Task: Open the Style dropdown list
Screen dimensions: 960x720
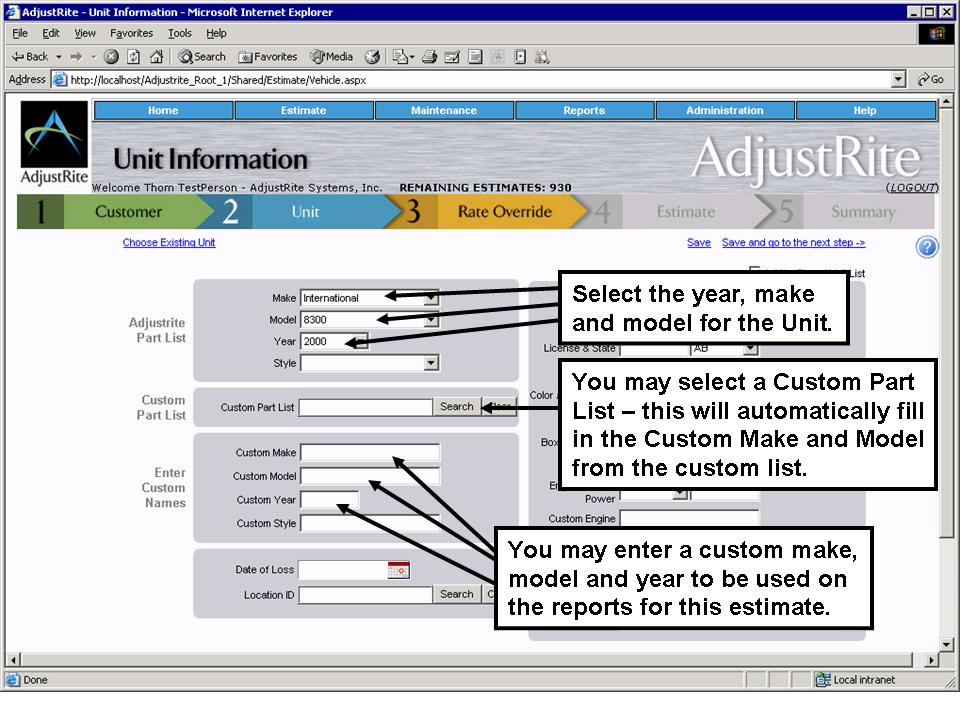Action: pyautogui.click(x=432, y=363)
